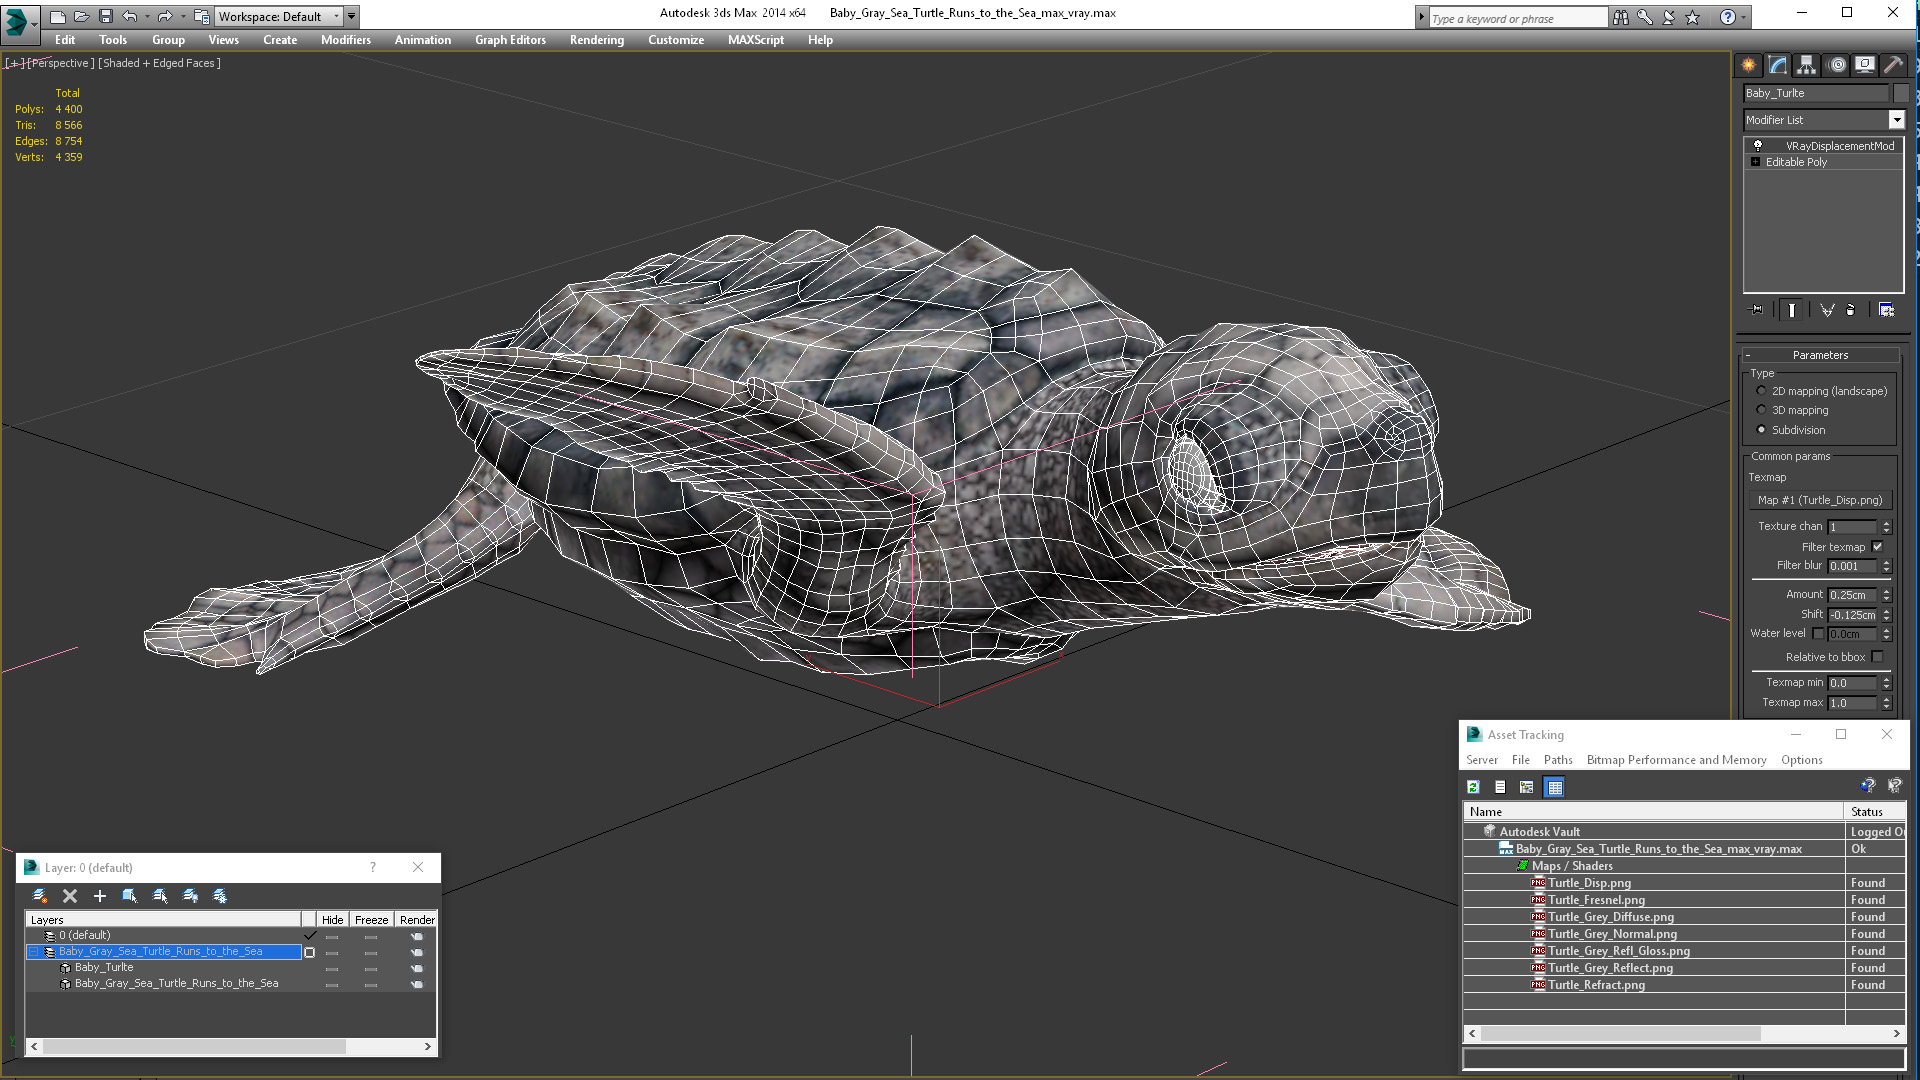Open the Modifier List dropdown

point(1896,120)
